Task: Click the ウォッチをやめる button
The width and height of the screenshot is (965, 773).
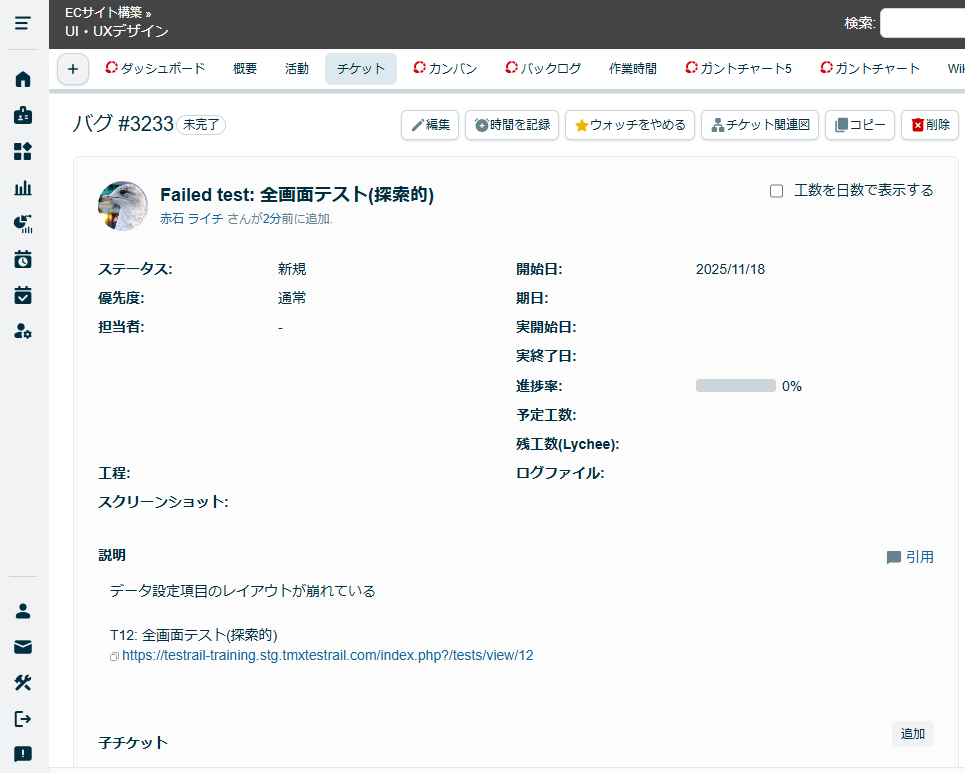Action: pos(629,125)
